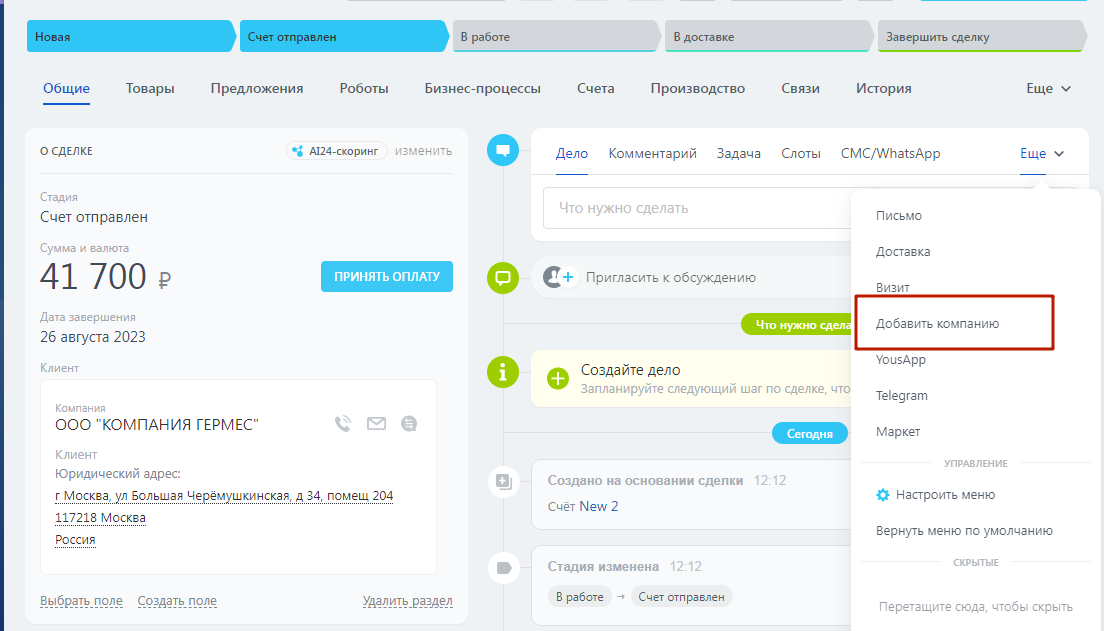The height and width of the screenshot is (631, 1104).
Task: Click the invite user icon at Пригласить к обсуждению
Action: [558, 277]
